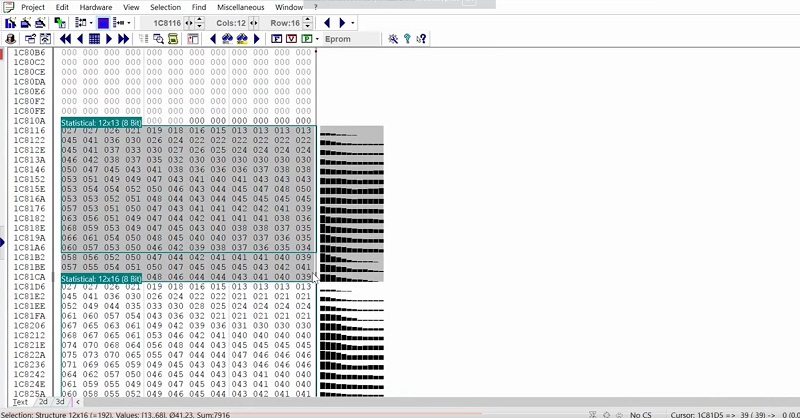Open the ? help menu

[x=315, y=7]
